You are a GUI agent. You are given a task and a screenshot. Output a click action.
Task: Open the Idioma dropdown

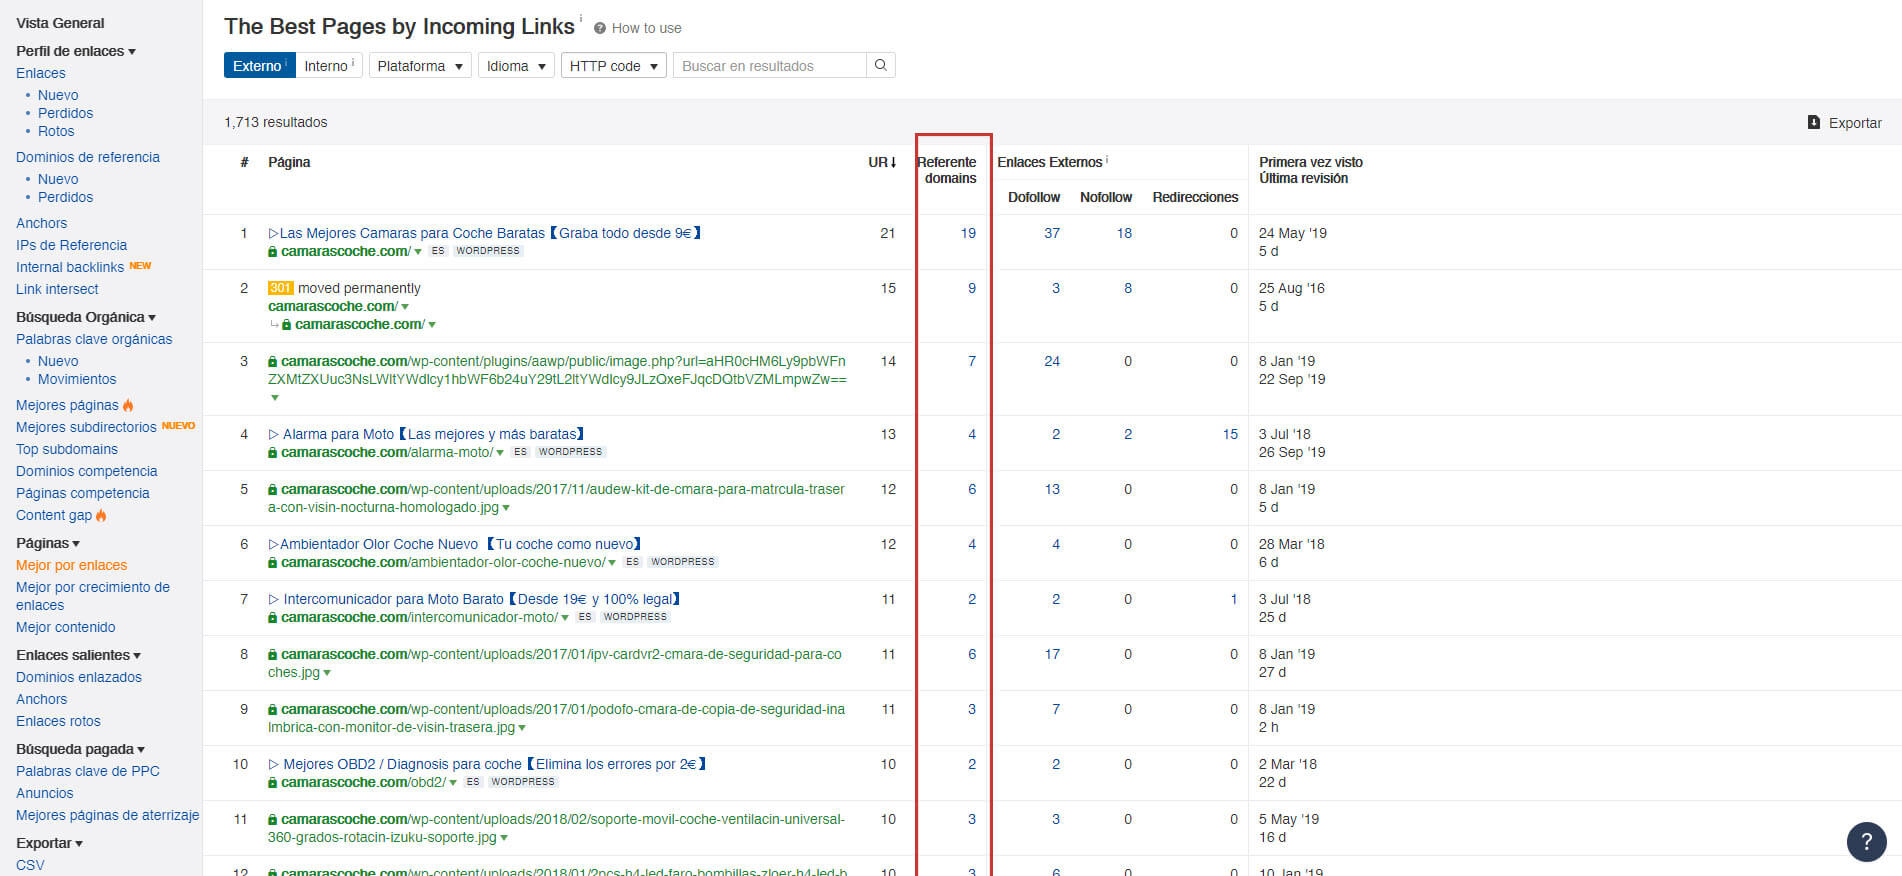click(x=516, y=65)
